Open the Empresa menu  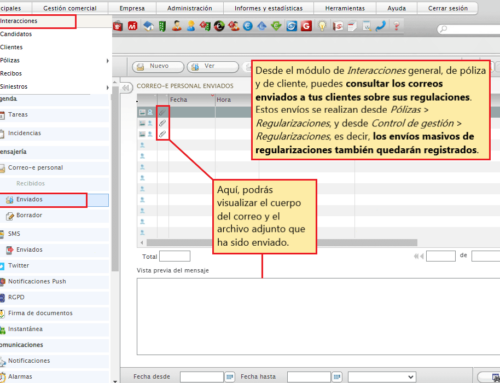coord(132,8)
